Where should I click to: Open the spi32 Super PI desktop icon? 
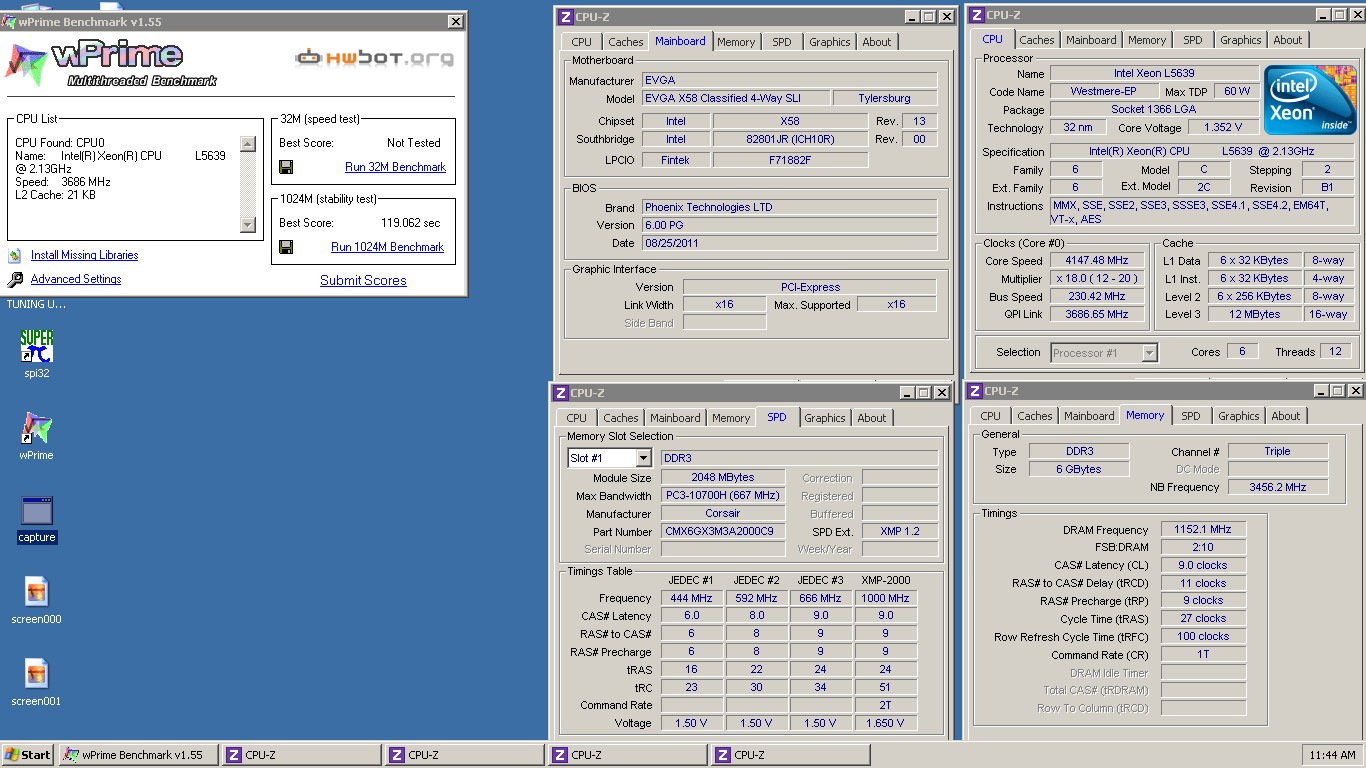[37, 346]
